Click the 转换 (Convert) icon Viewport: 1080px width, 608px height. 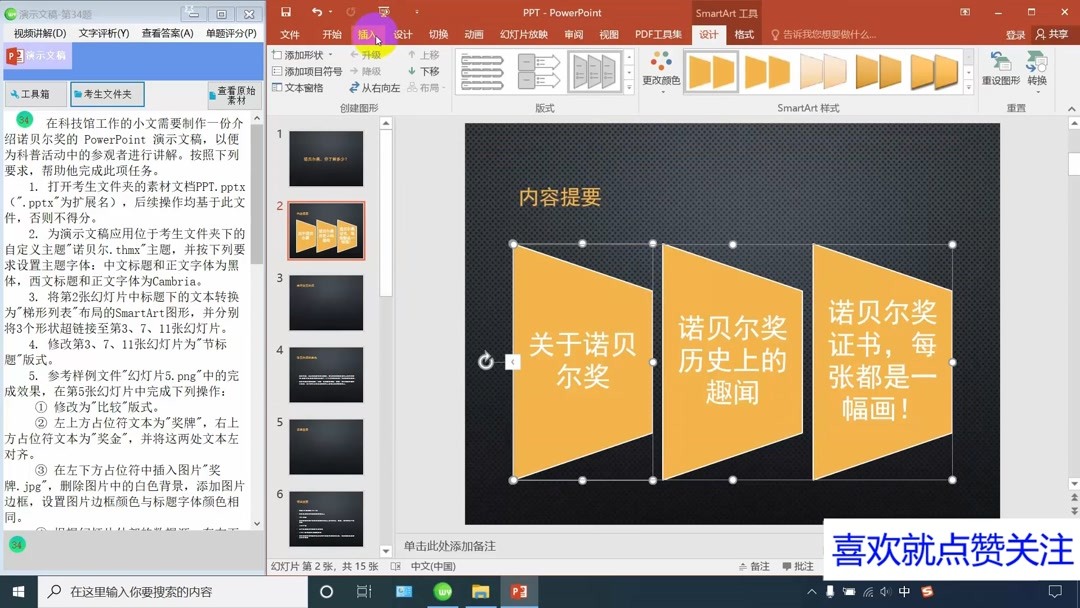(x=1035, y=60)
